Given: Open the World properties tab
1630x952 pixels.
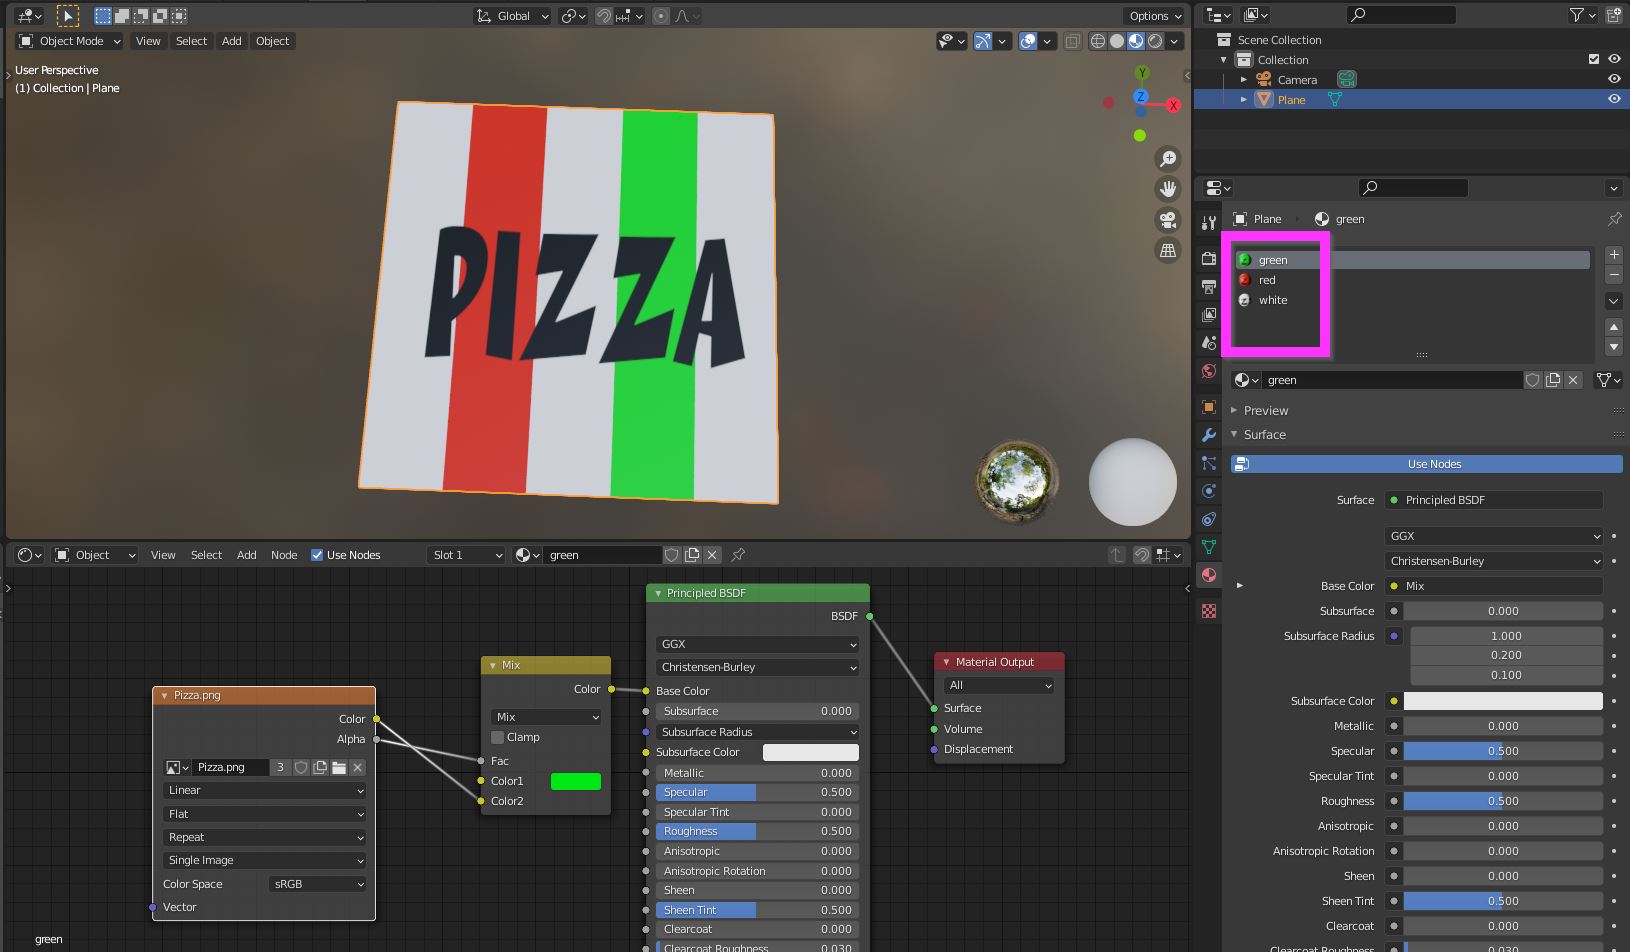Looking at the screenshot, I should (1209, 371).
